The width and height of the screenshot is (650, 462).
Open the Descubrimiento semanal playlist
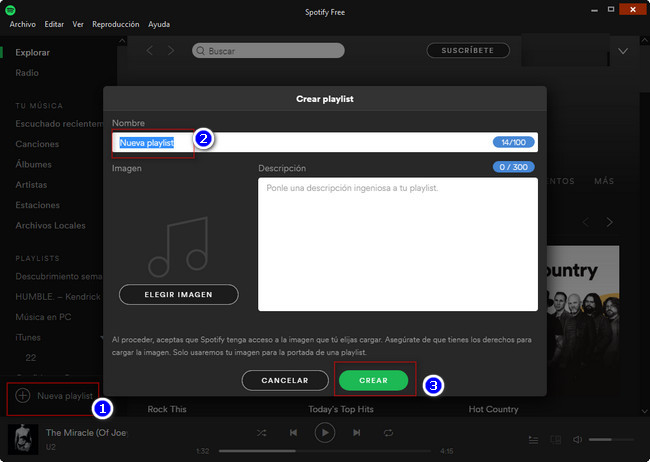[58, 277]
